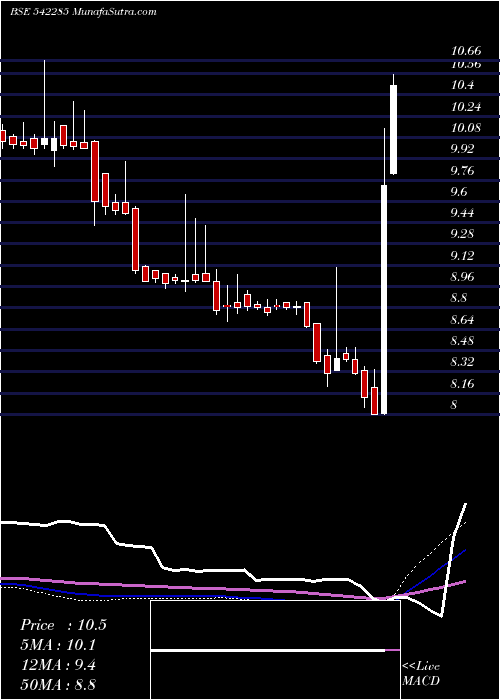Viewport: 500px width, 700px height.
Task: Click the 5MA : 10.1 readout
Action: pyautogui.click(x=59, y=645)
